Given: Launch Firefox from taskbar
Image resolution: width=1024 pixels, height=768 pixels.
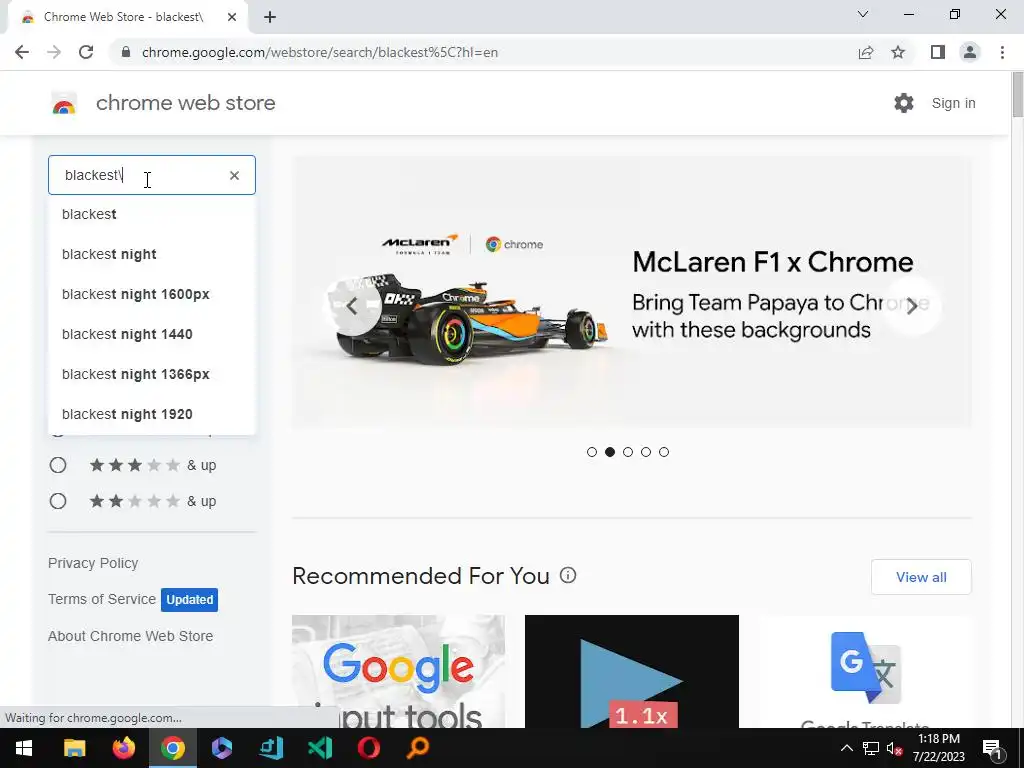Looking at the screenshot, I should tap(123, 748).
